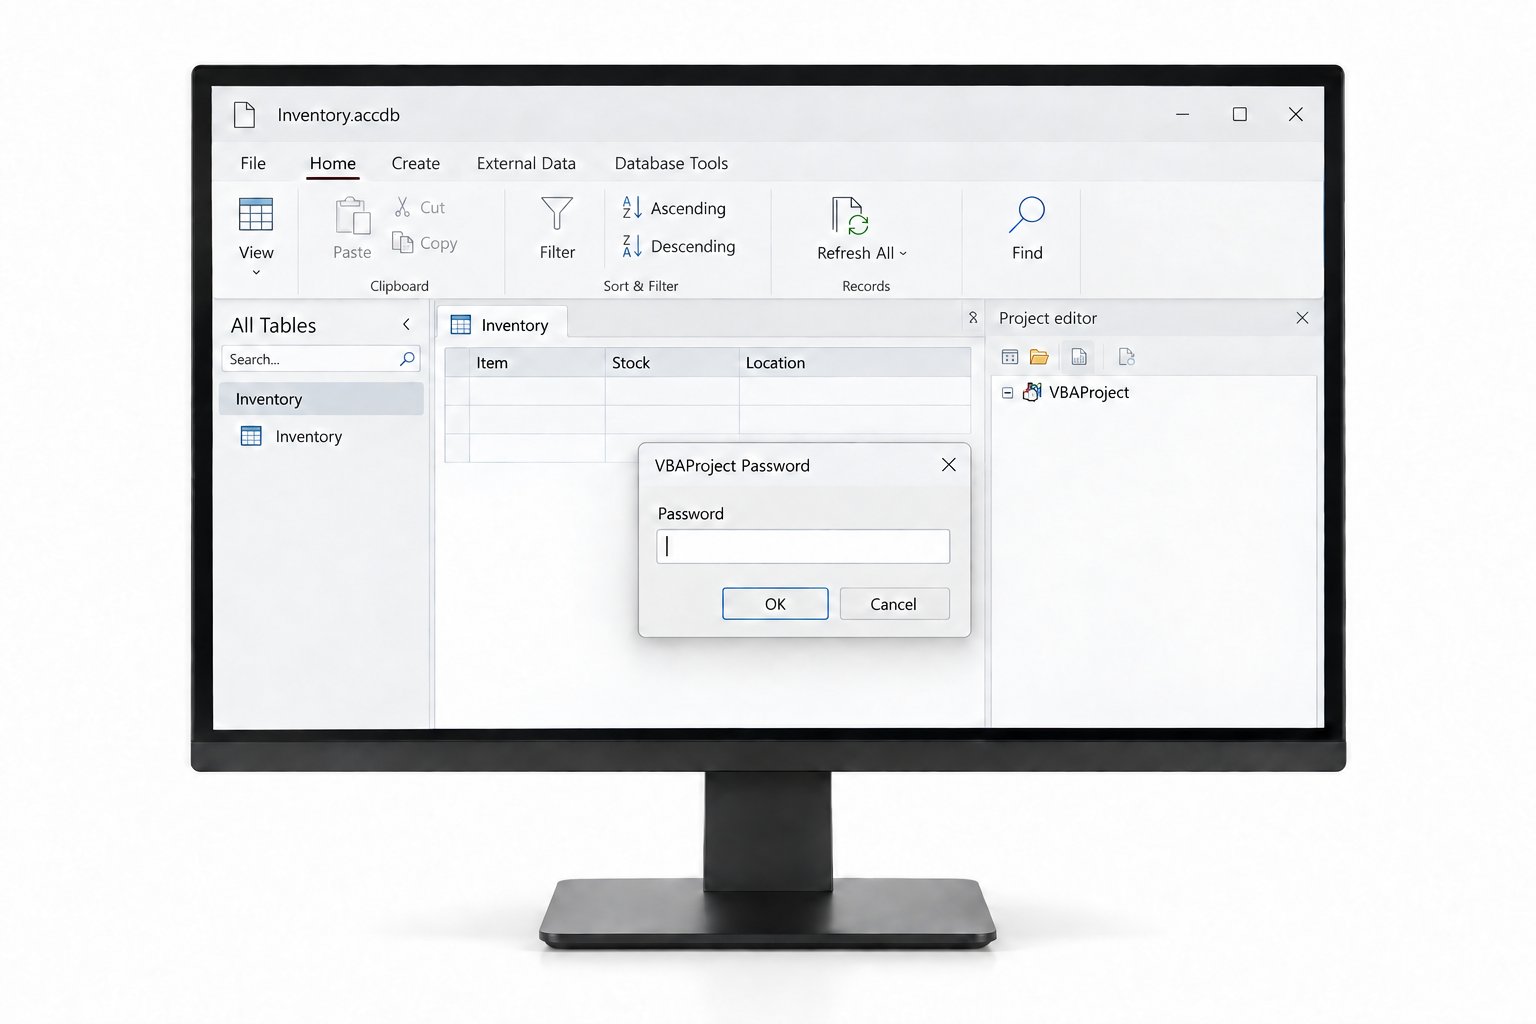Click the Paste clipboard icon
Image resolution: width=1536 pixels, height=1024 pixels.
point(352,215)
